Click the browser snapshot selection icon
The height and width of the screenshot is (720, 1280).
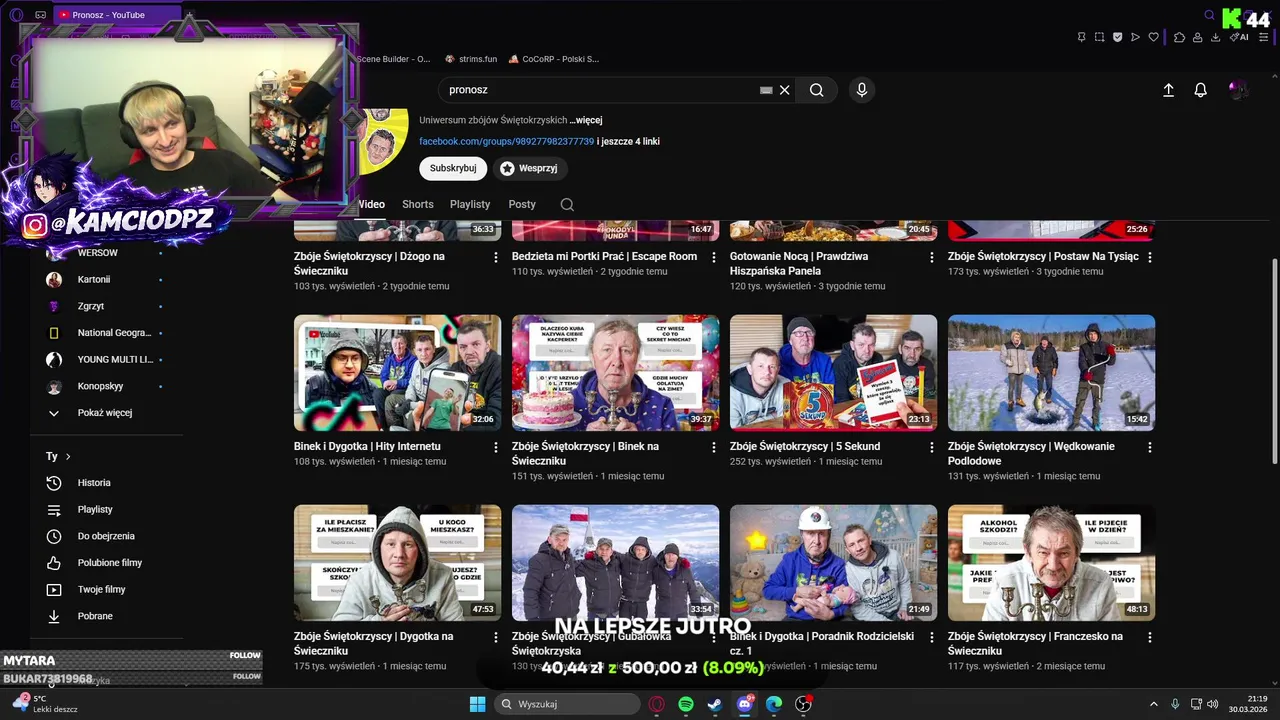tap(1099, 37)
